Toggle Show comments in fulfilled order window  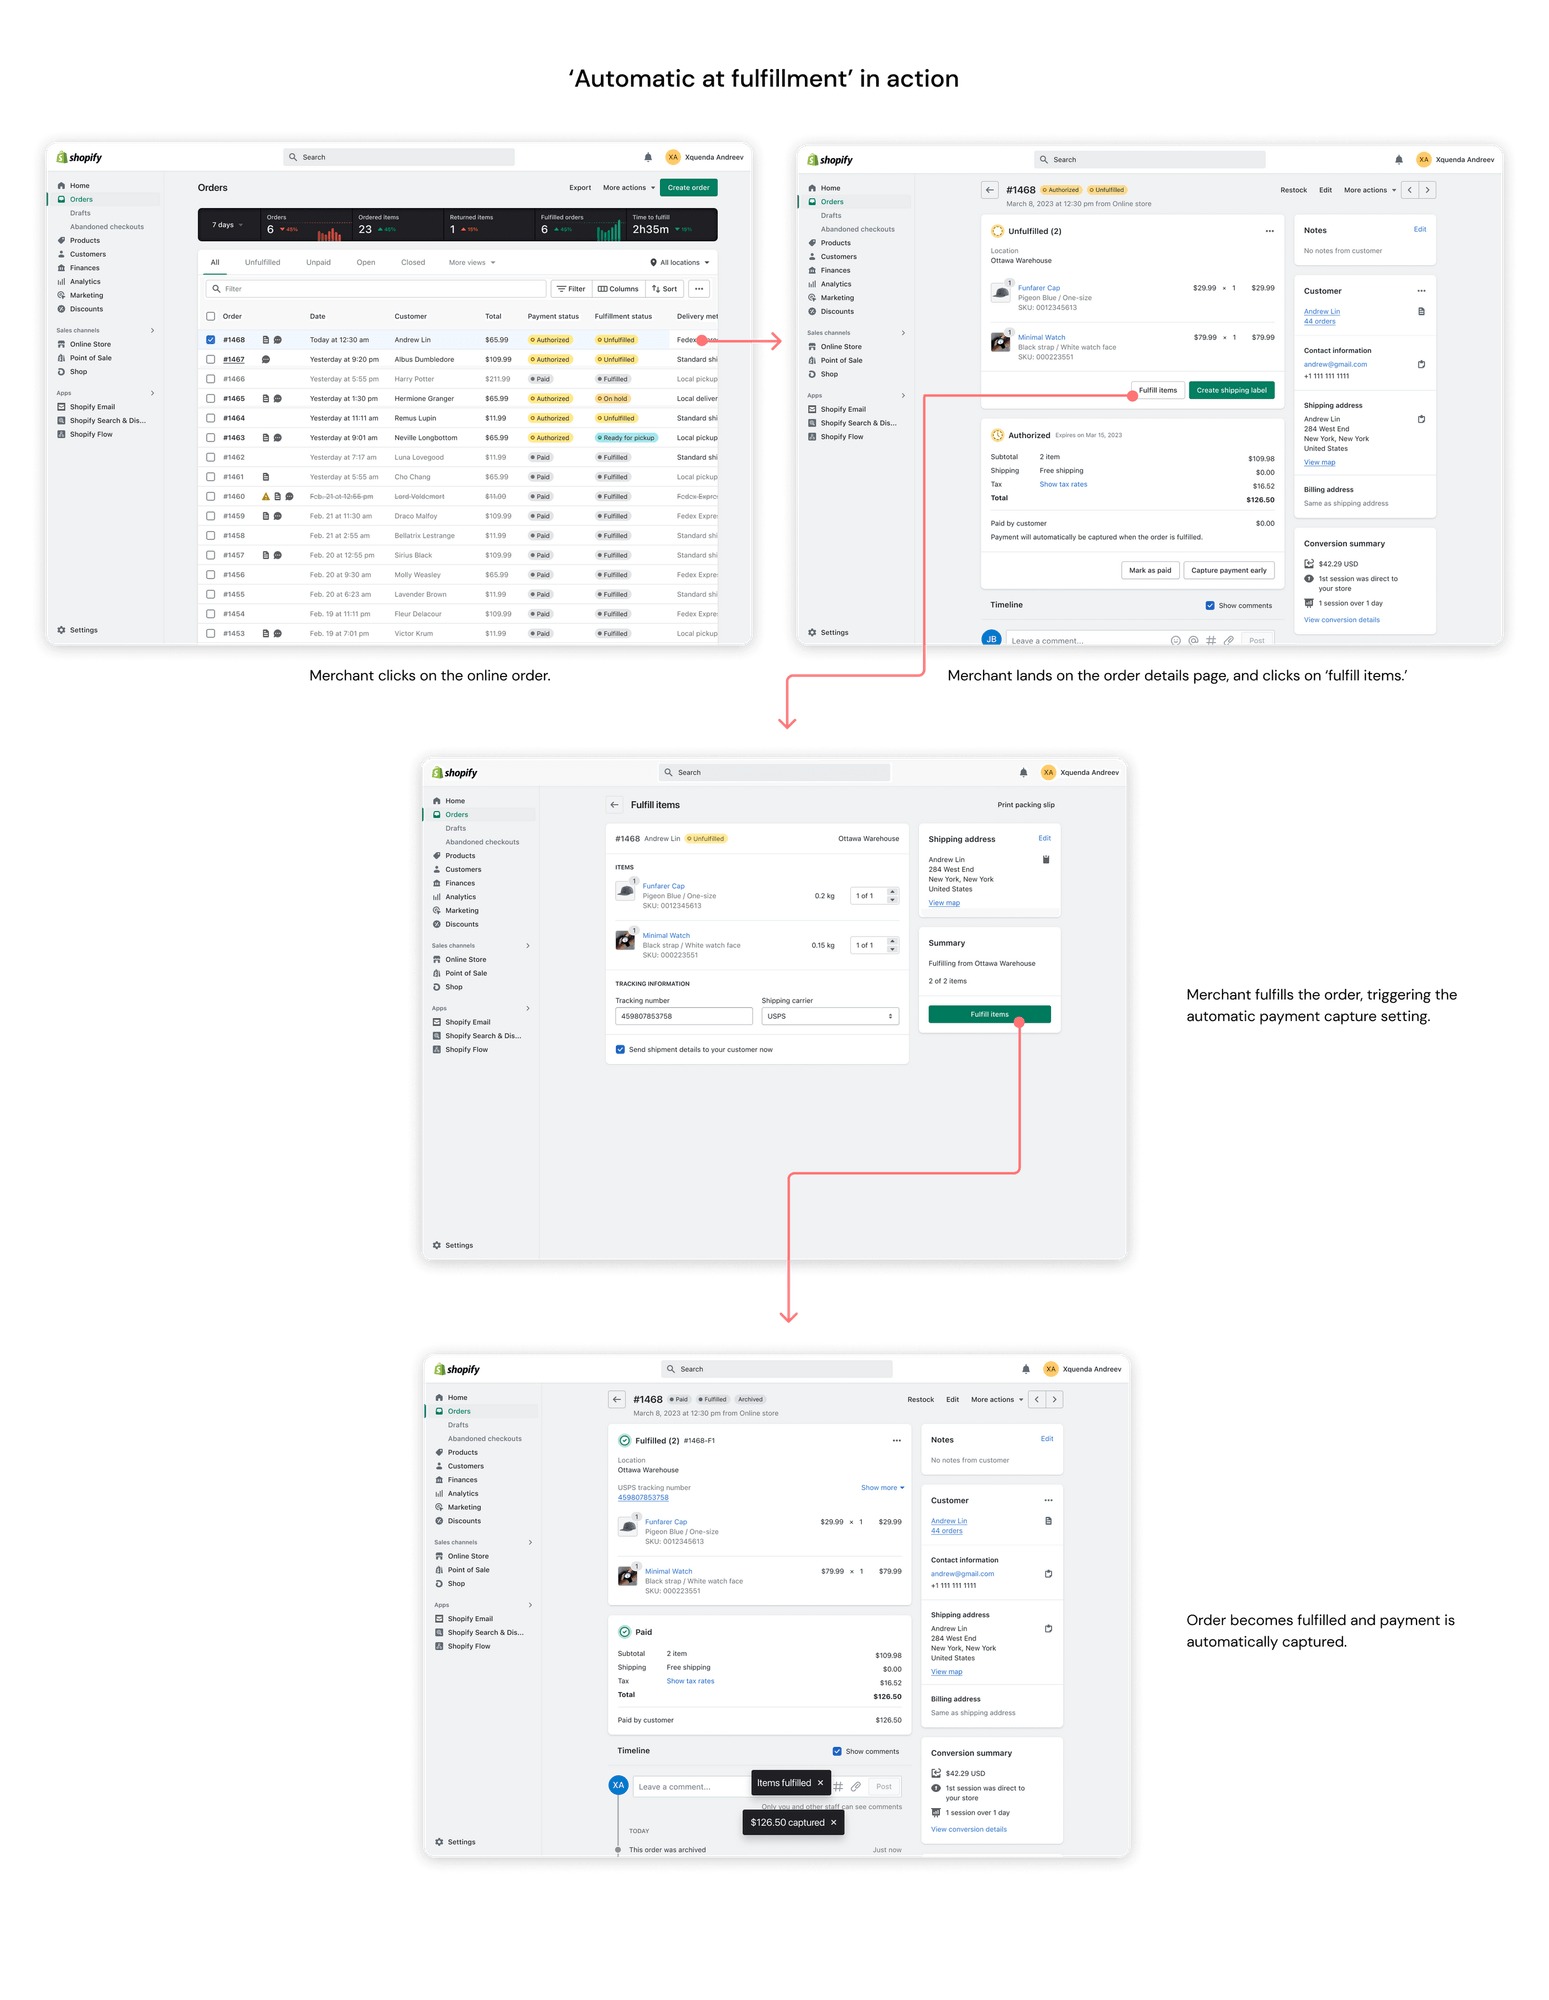click(x=837, y=1751)
